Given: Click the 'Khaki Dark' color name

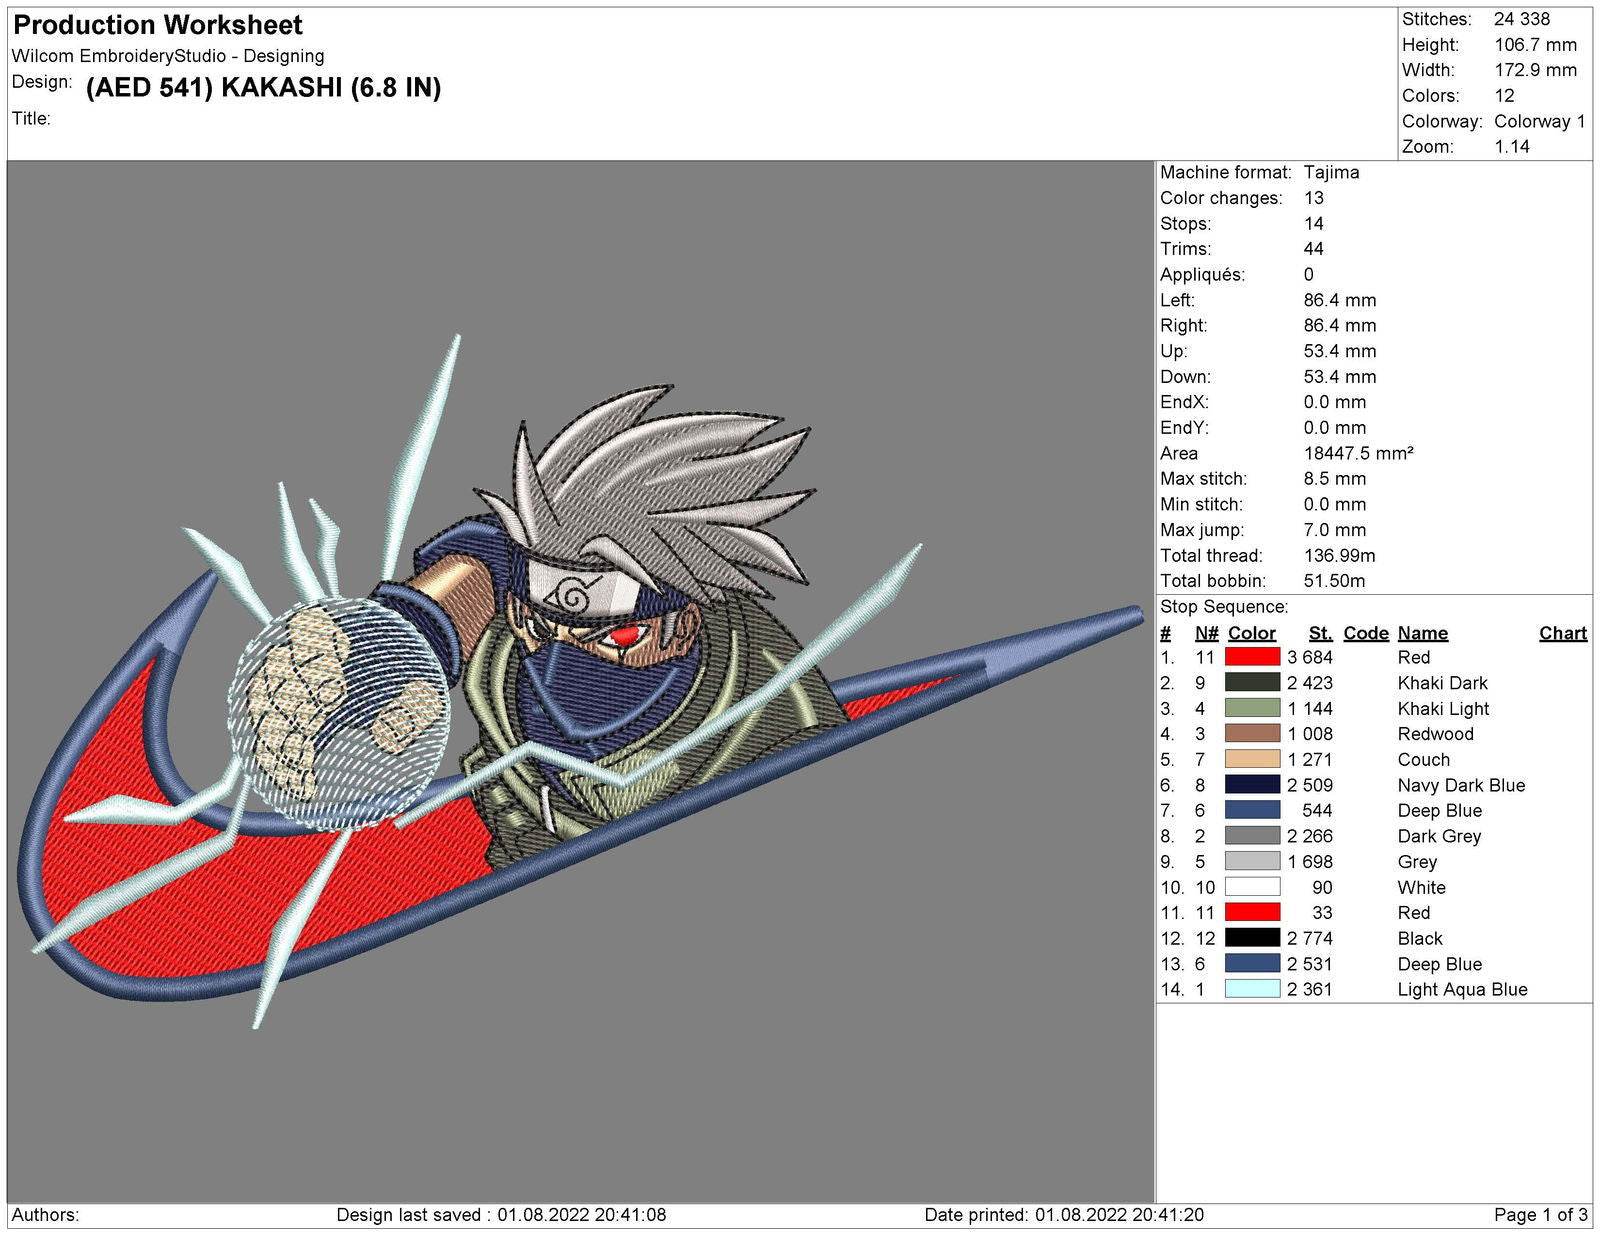Looking at the screenshot, I should 1443,683.
